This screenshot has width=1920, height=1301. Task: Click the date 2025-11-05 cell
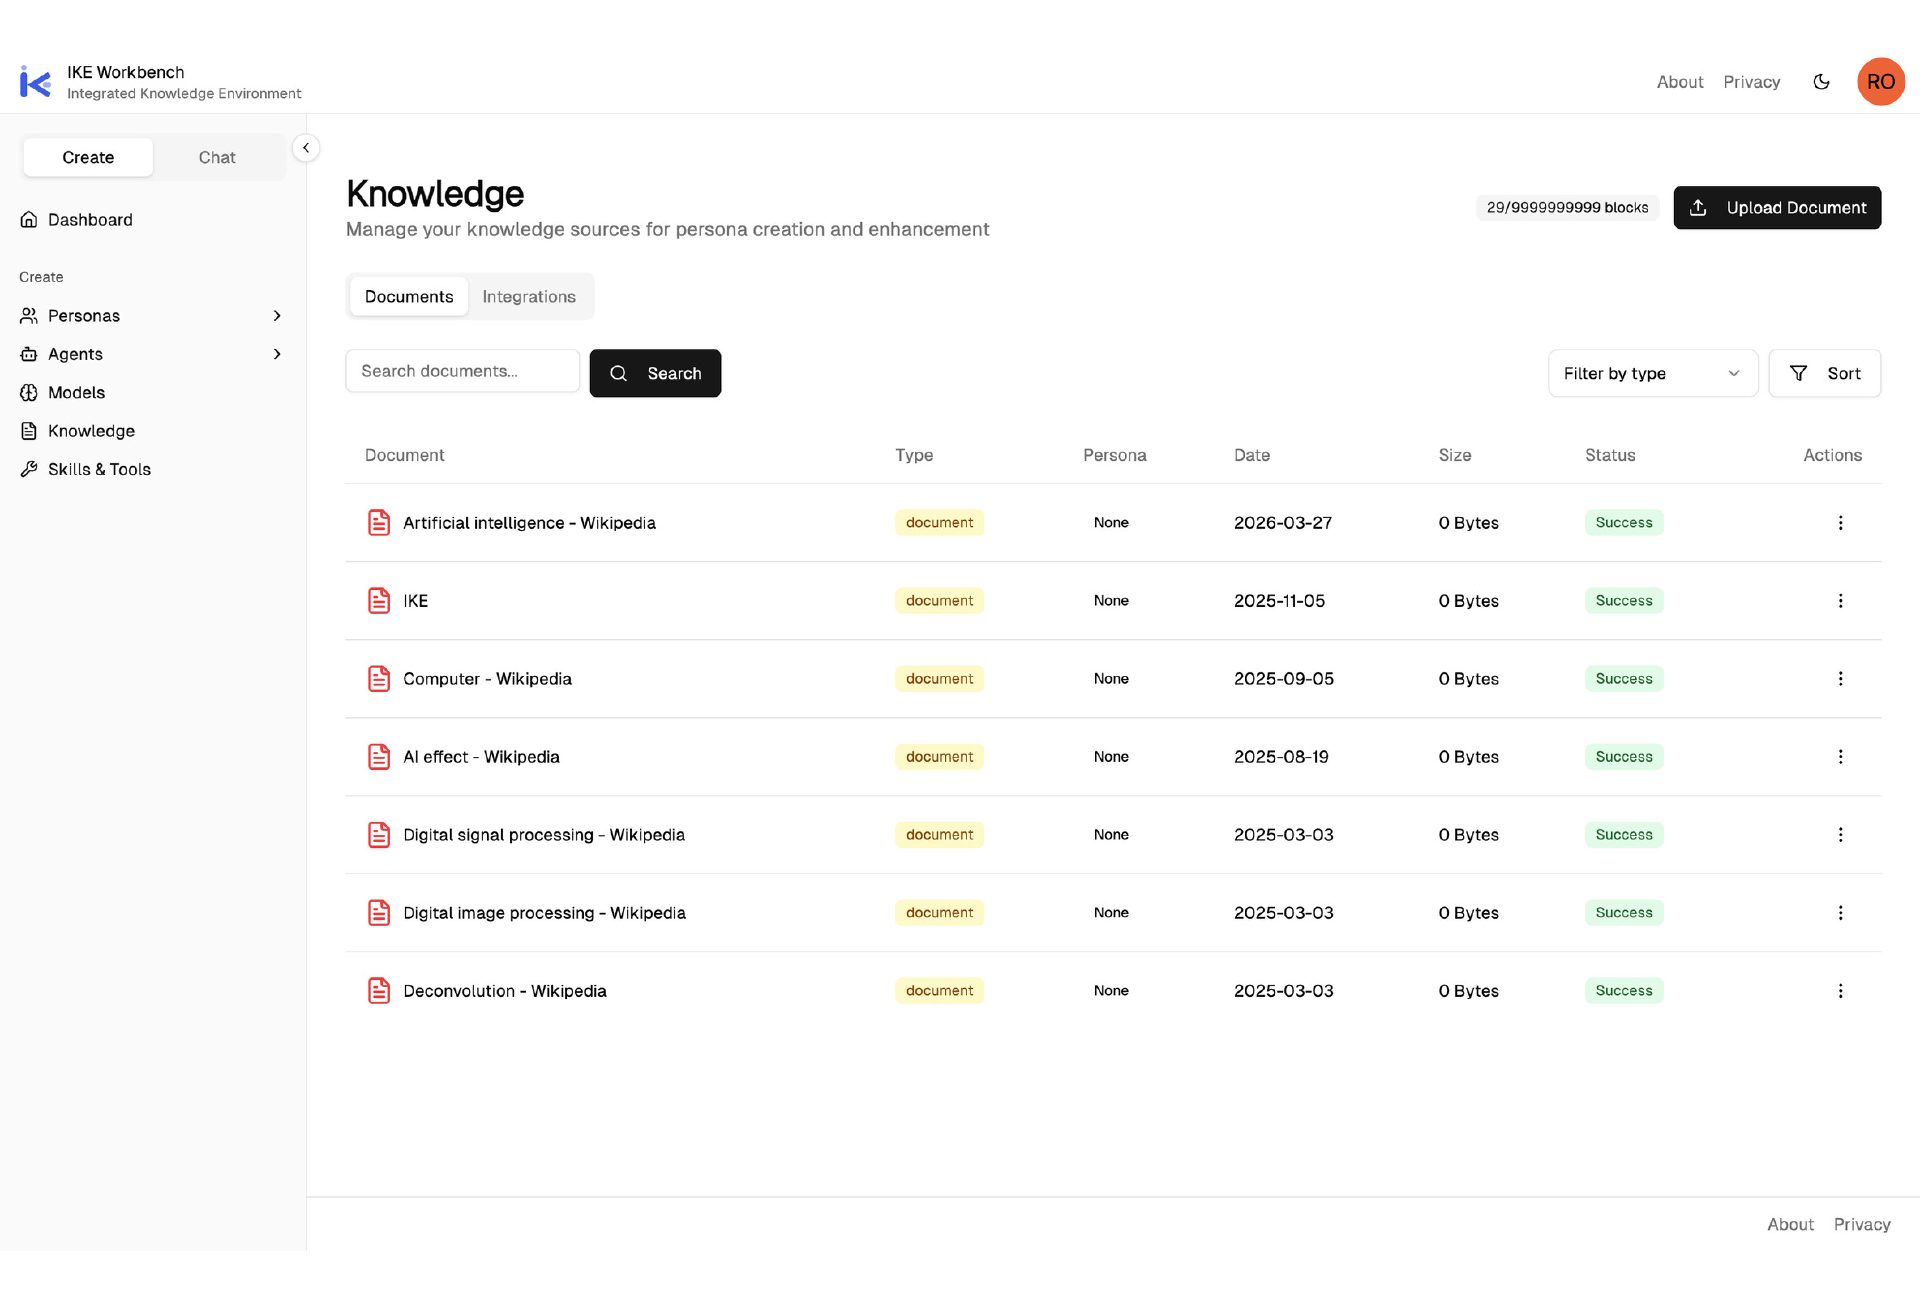(x=1279, y=601)
